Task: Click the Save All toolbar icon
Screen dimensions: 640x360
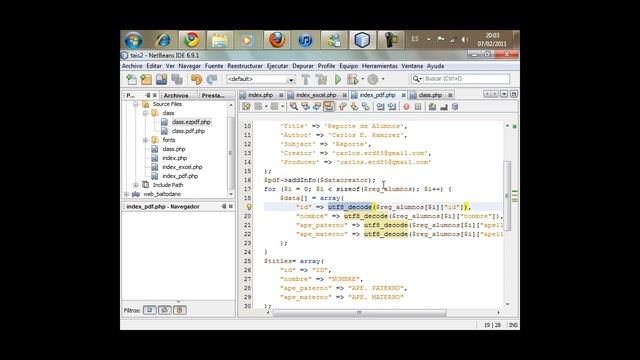Action: (177, 79)
